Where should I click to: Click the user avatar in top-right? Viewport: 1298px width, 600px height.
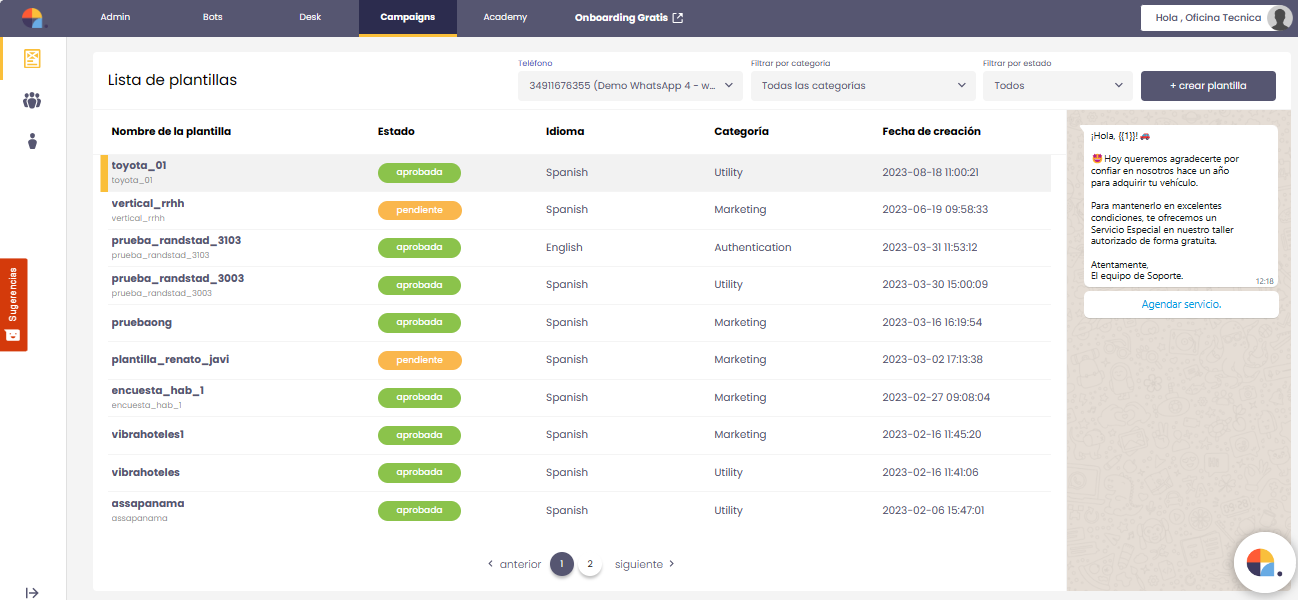click(1279, 18)
